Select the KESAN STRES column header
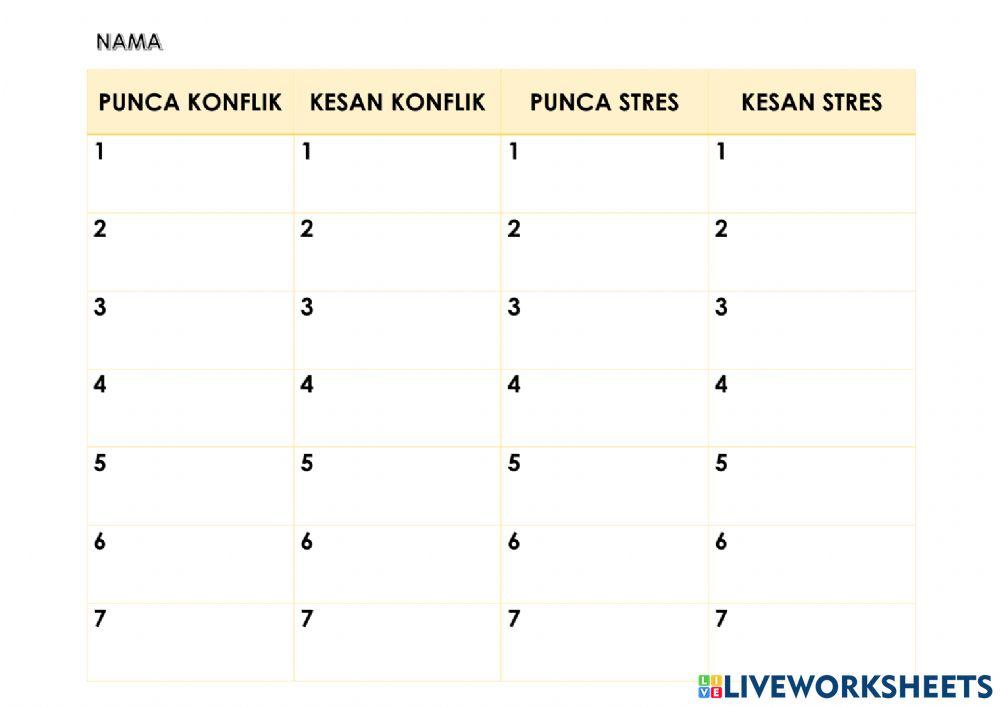This screenshot has width=1000, height=707. click(x=811, y=102)
